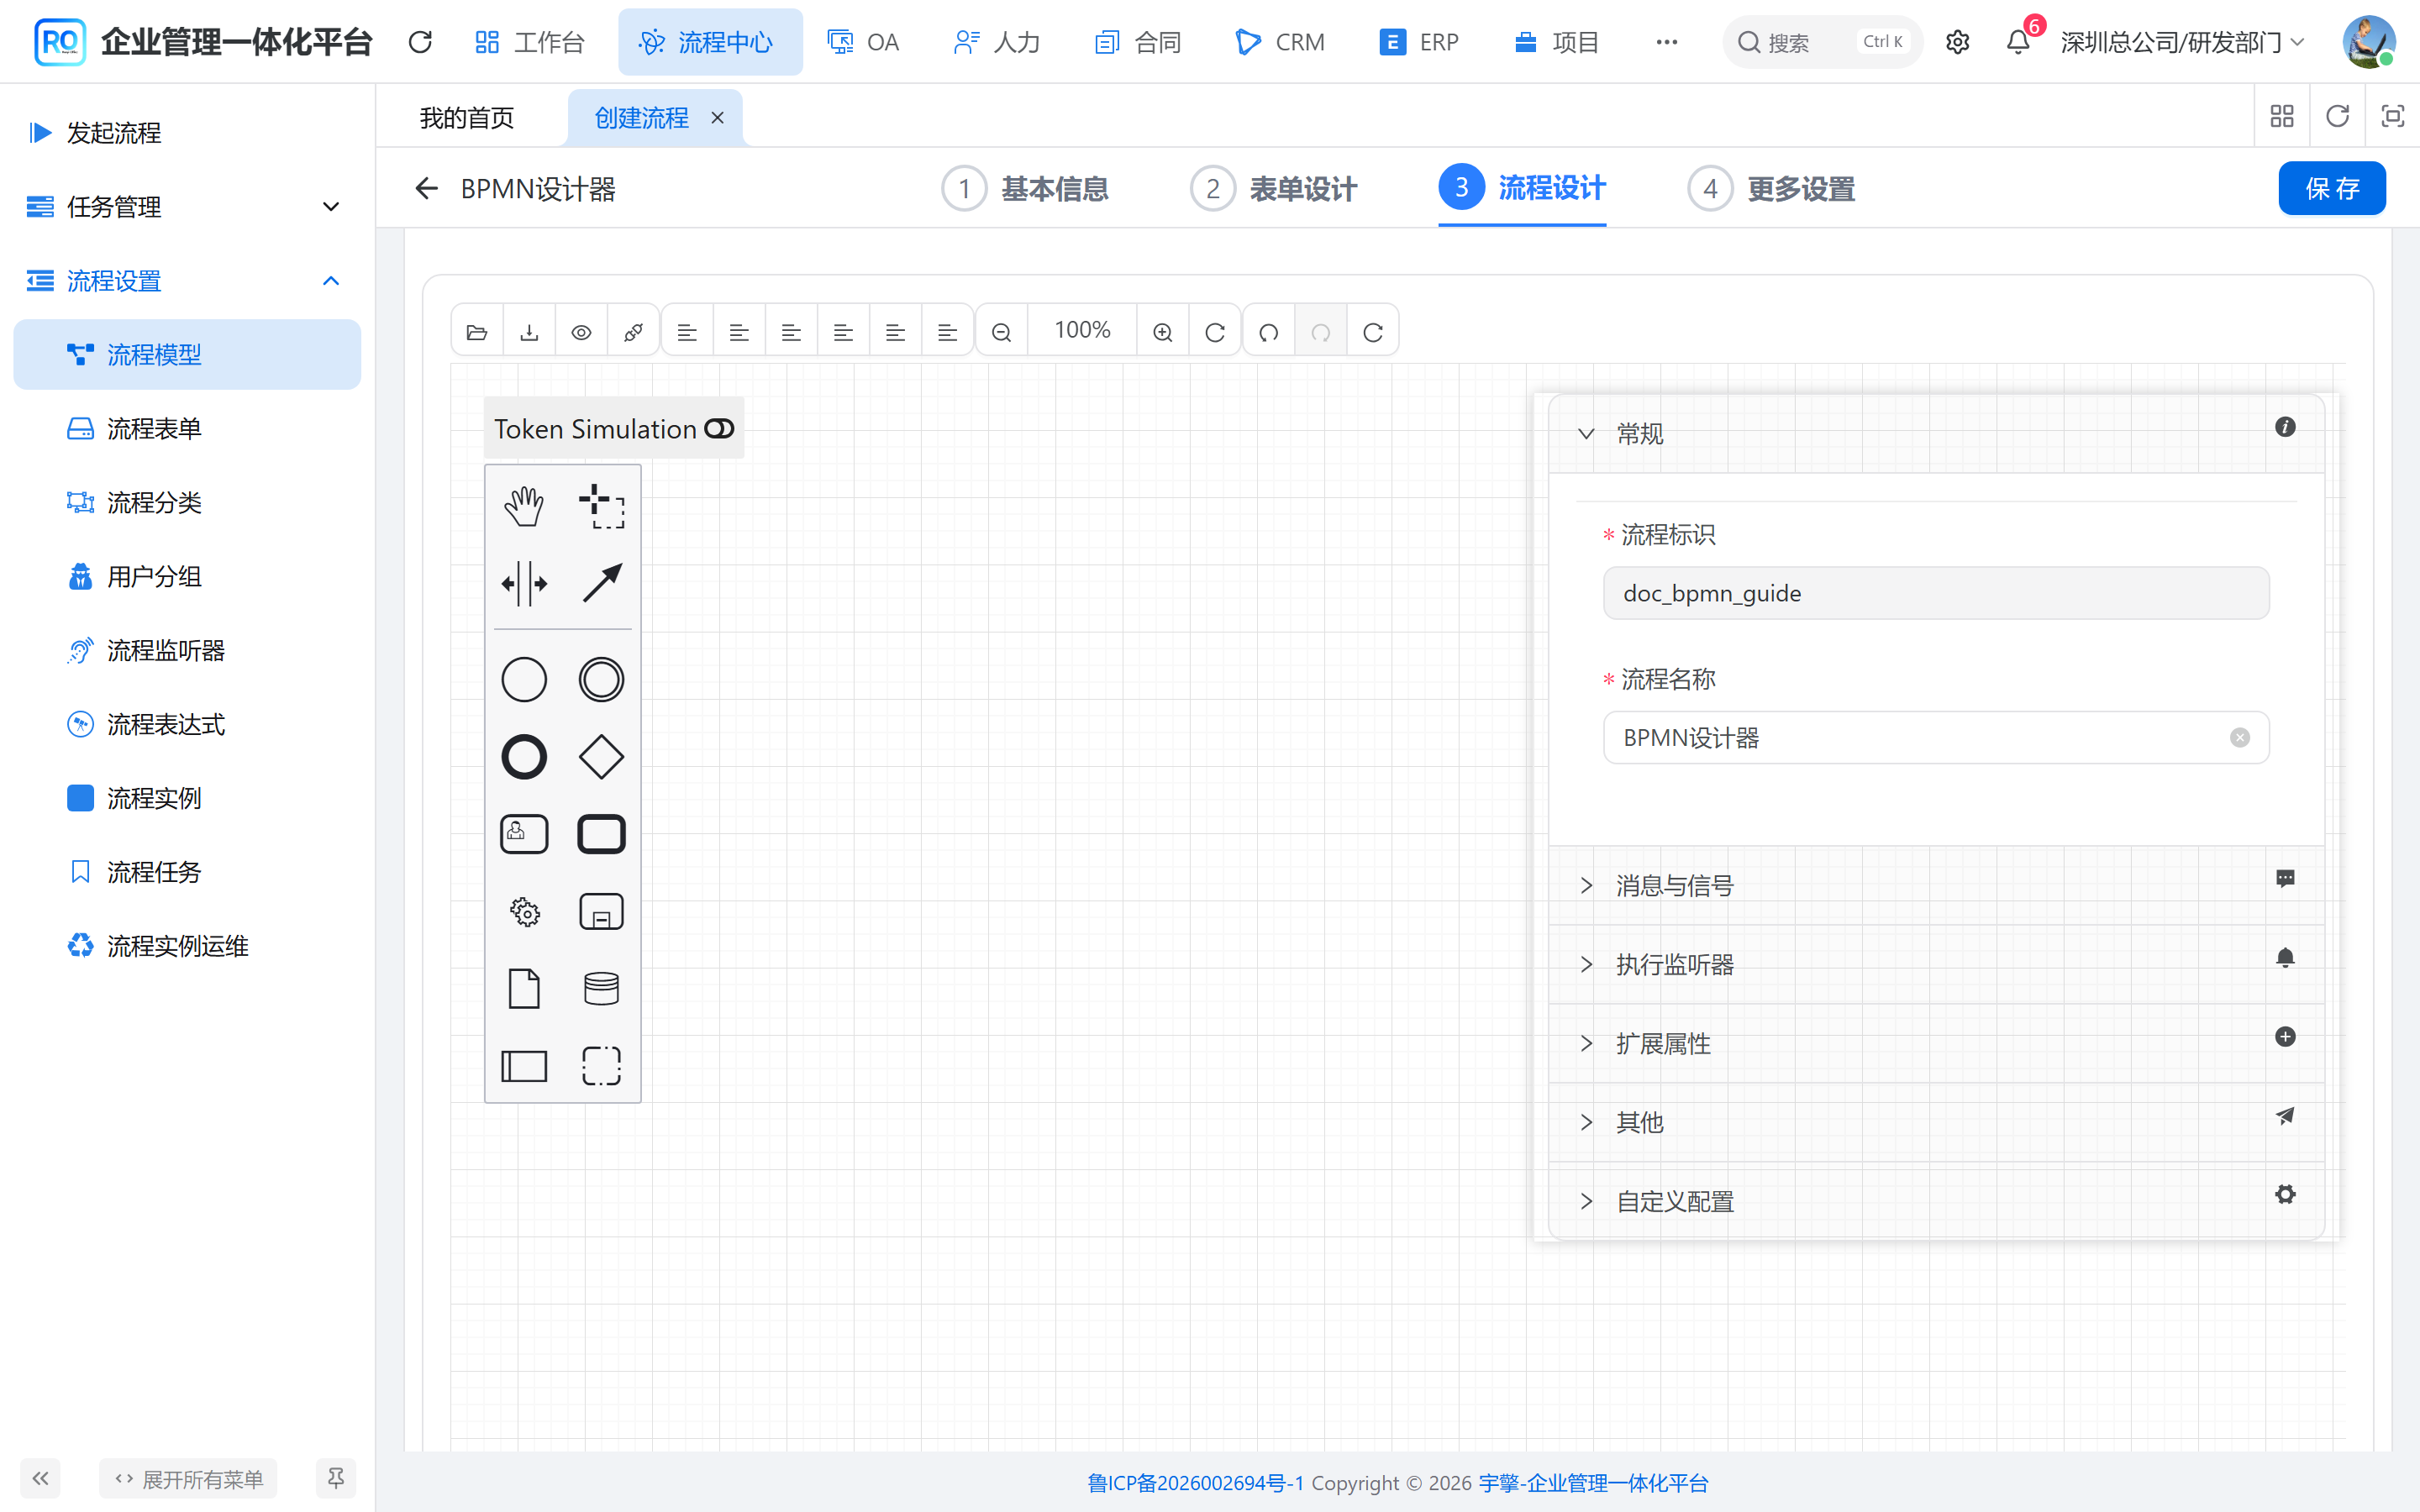Click the eye preview icon
Viewport: 2420px width, 1512px height.
pyautogui.click(x=581, y=331)
